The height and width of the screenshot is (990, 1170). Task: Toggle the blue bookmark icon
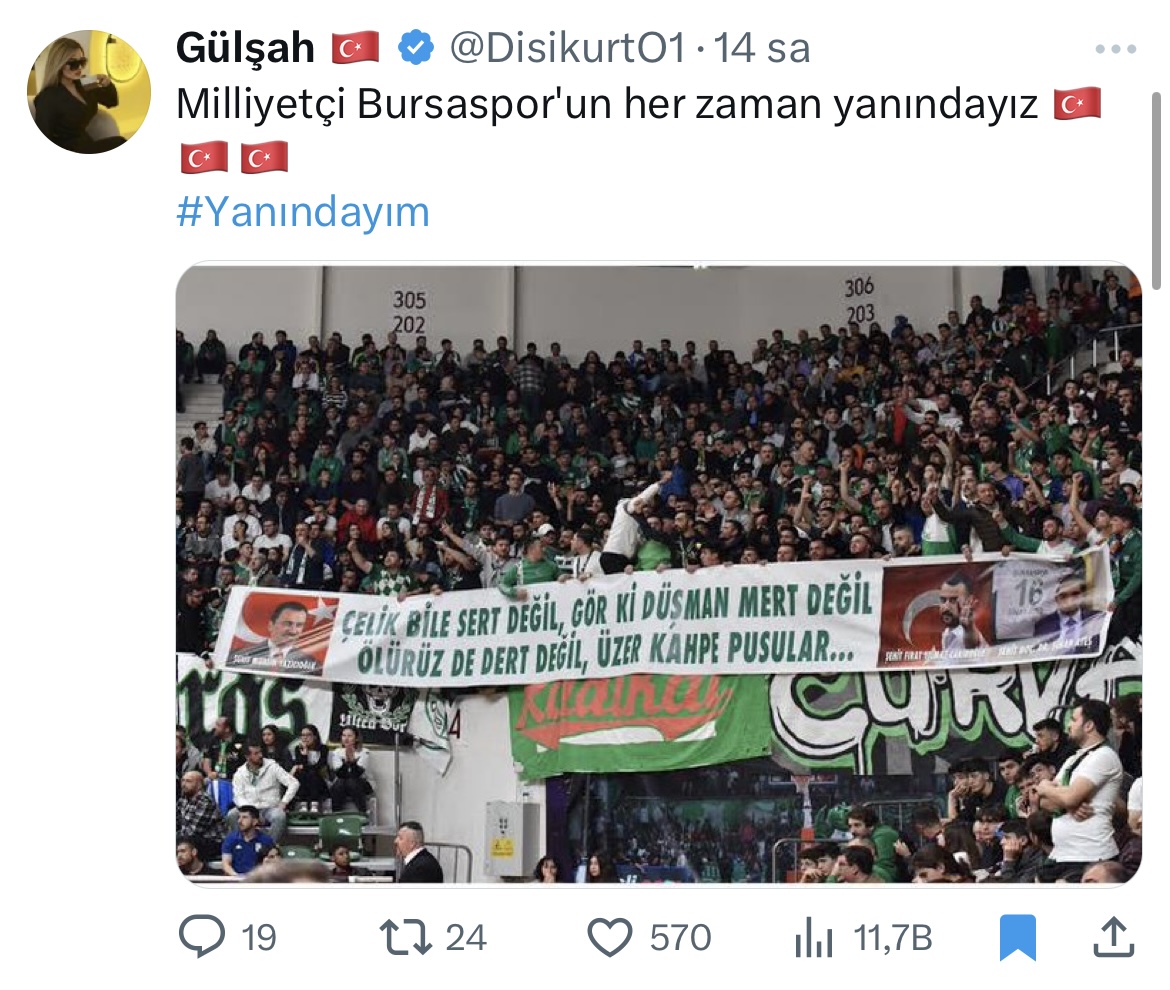coord(1018,938)
